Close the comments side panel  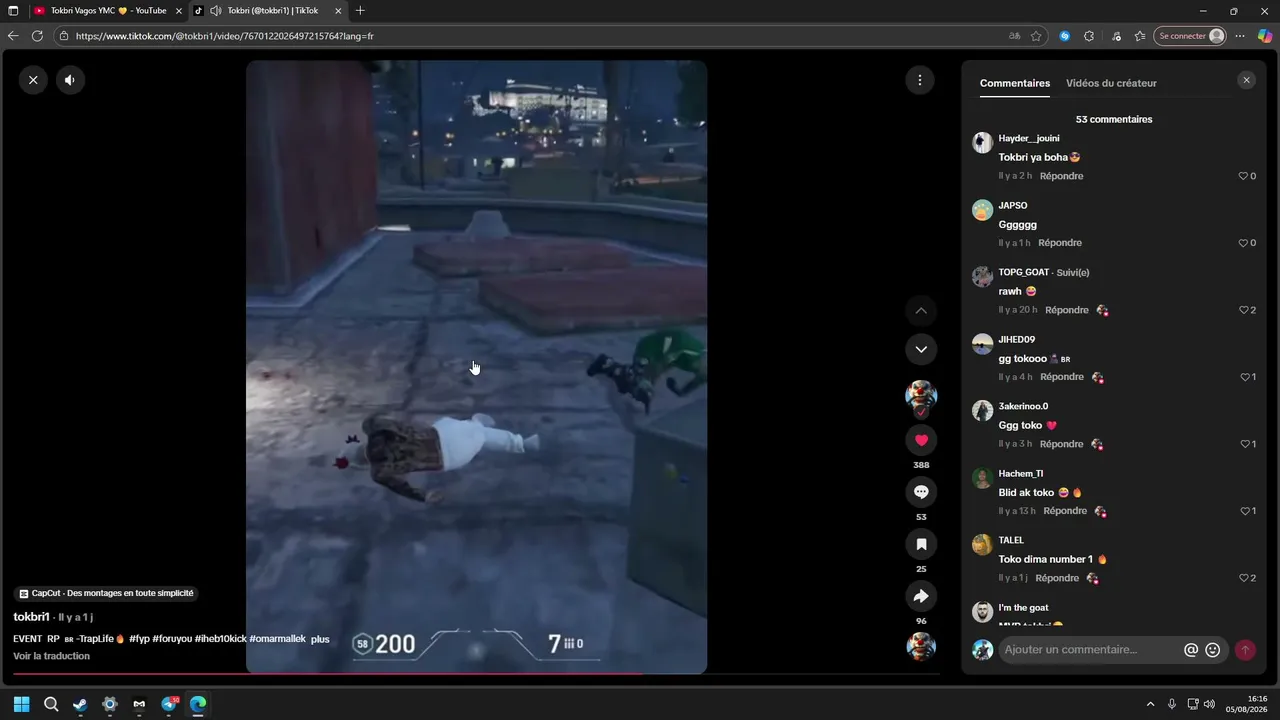1246,80
